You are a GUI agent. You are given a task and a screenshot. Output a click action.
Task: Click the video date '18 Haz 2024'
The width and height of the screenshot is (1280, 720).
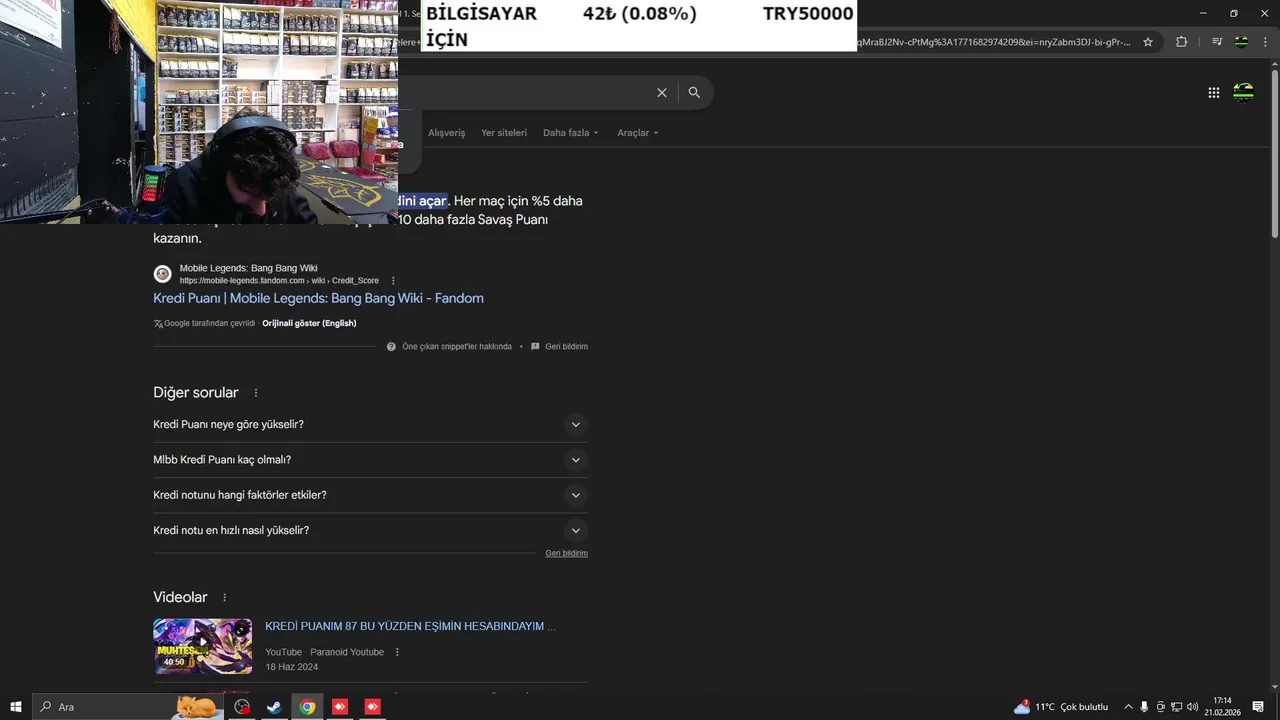tap(292, 667)
